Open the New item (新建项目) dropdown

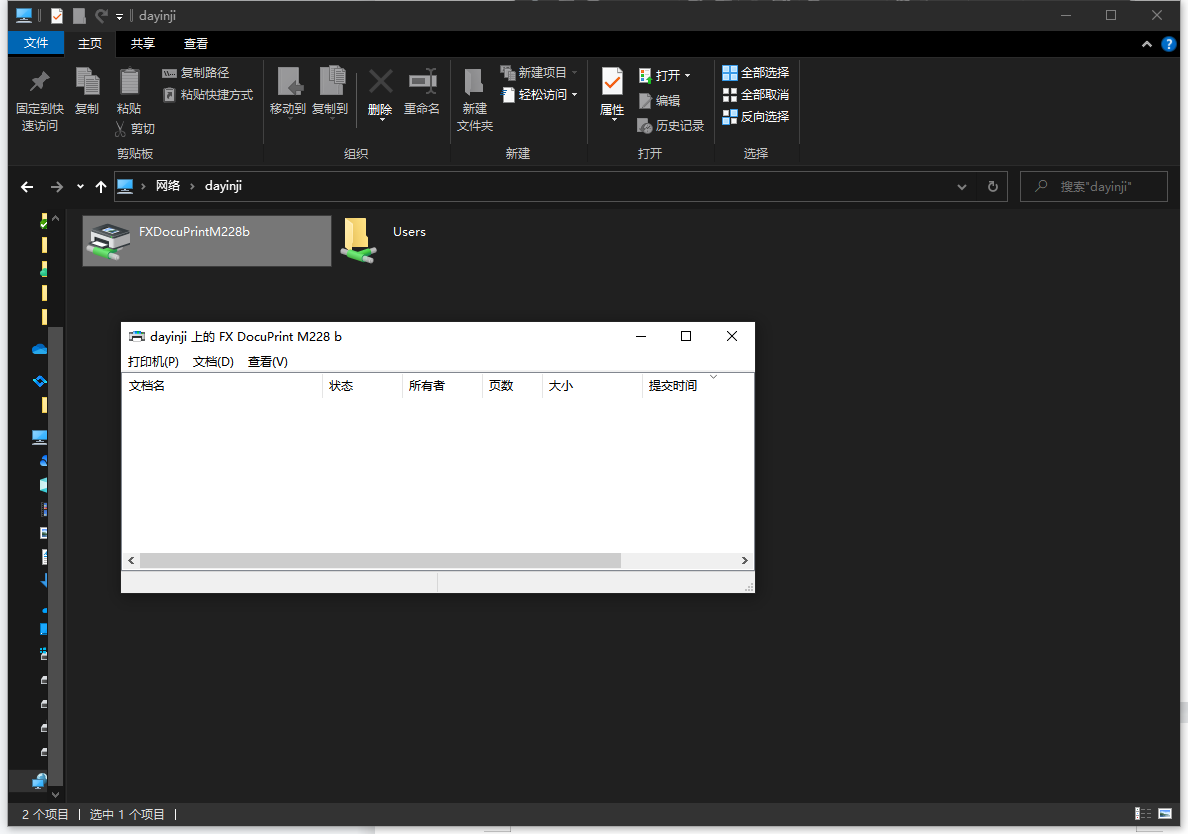click(539, 73)
